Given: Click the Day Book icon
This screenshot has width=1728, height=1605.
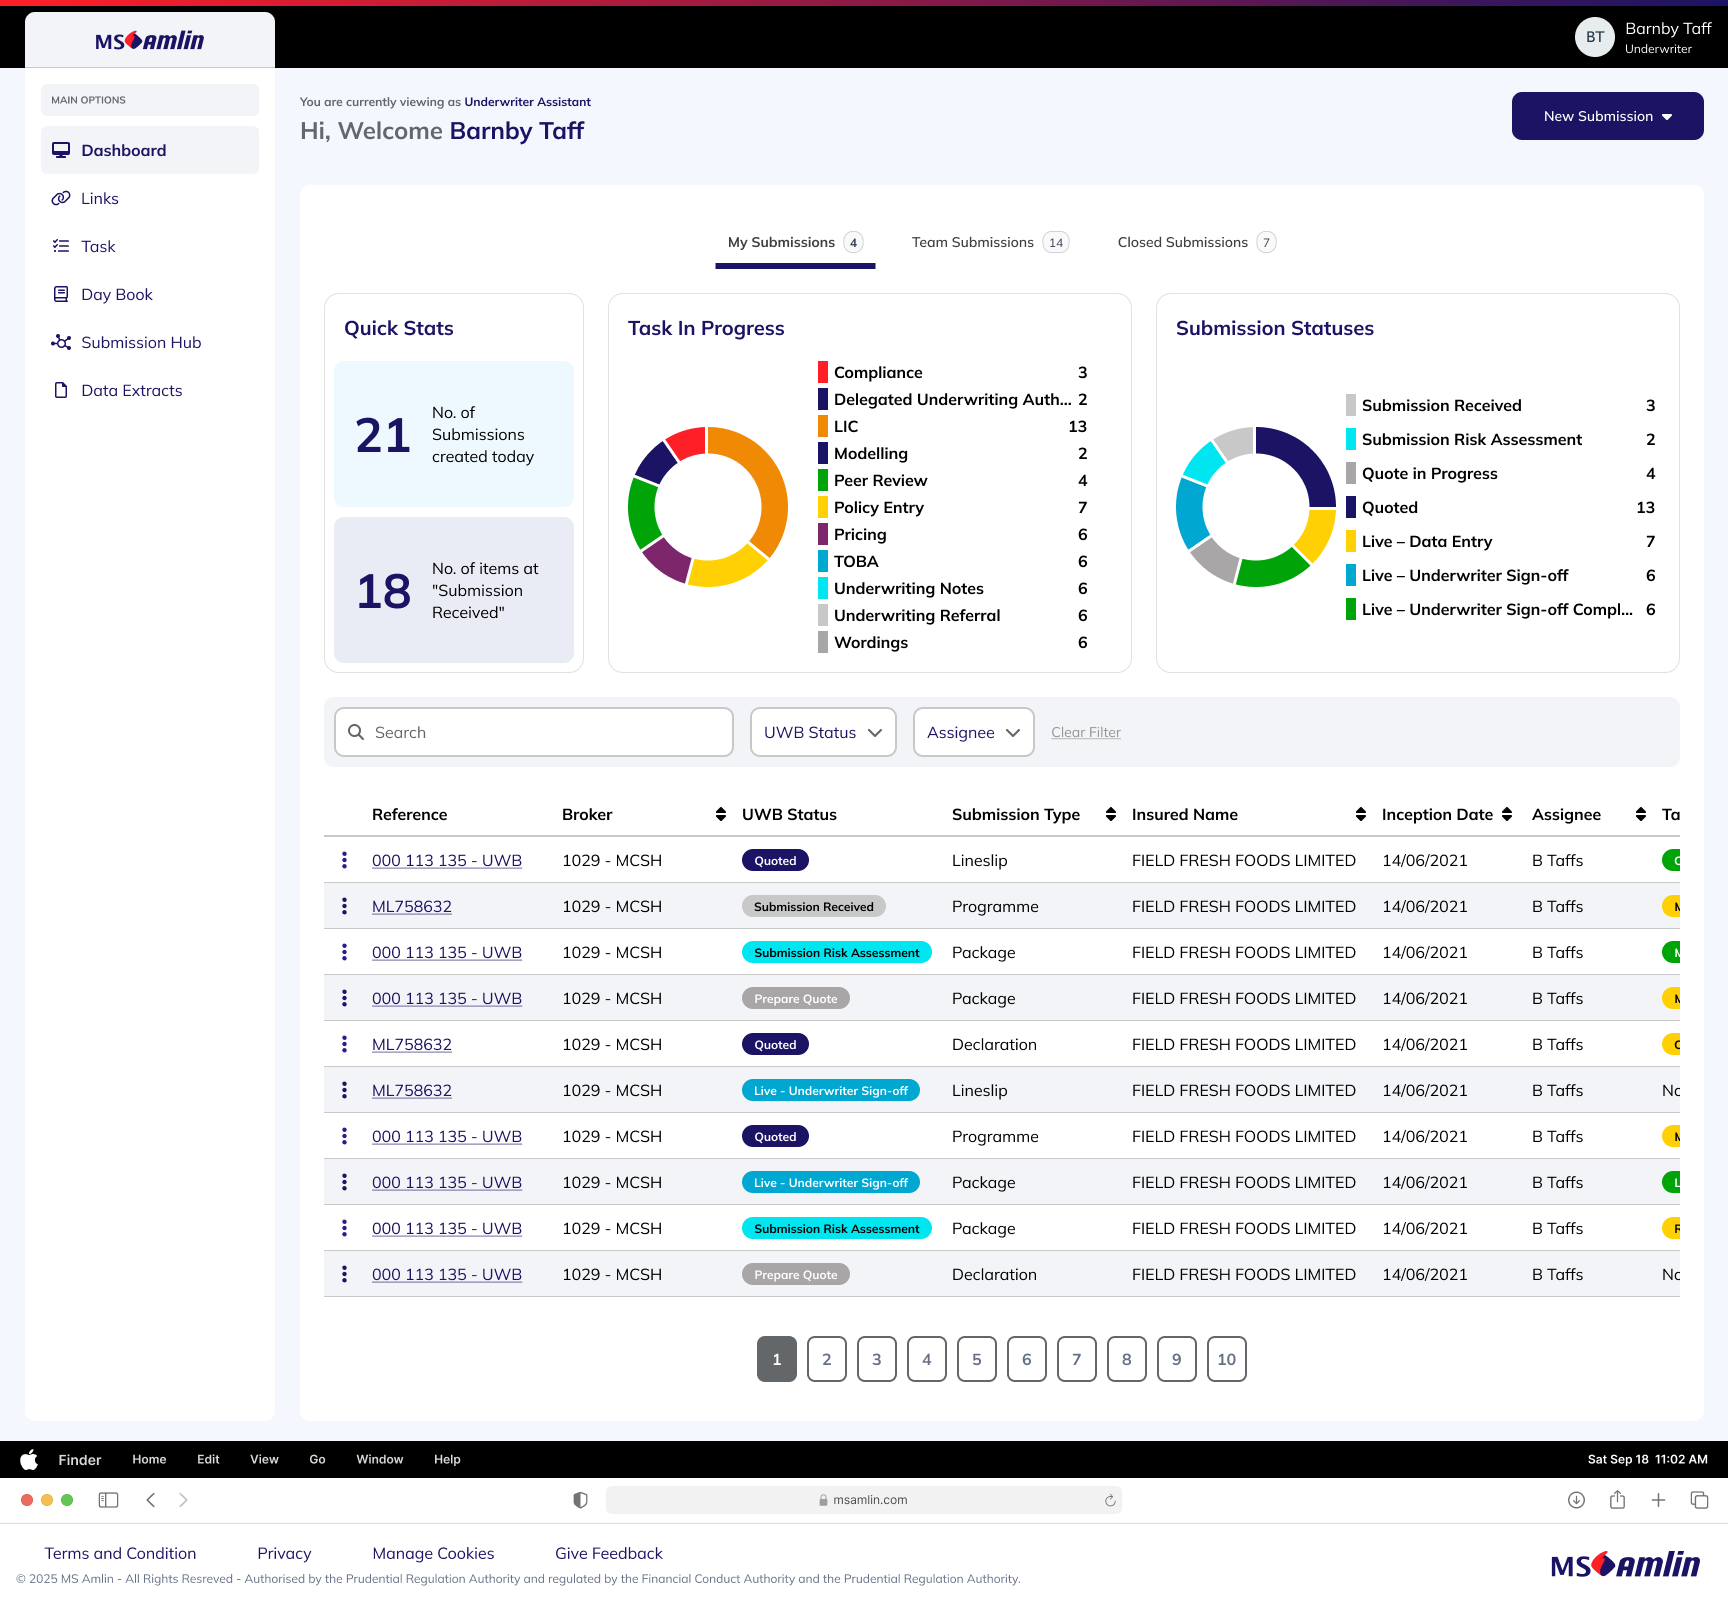Looking at the screenshot, I should (x=61, y=294).
